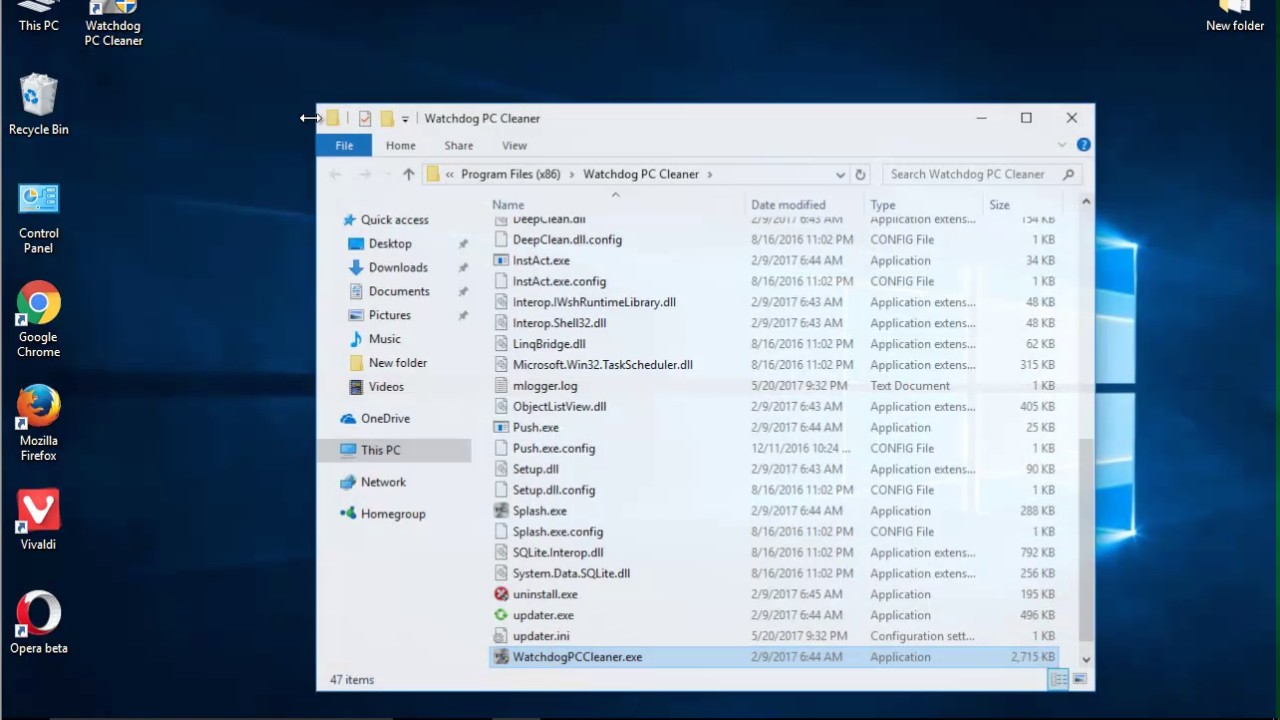Select Homegroup in navigation pane
The width and height of the screenshot is (1280, 720).
coord(393,514)
